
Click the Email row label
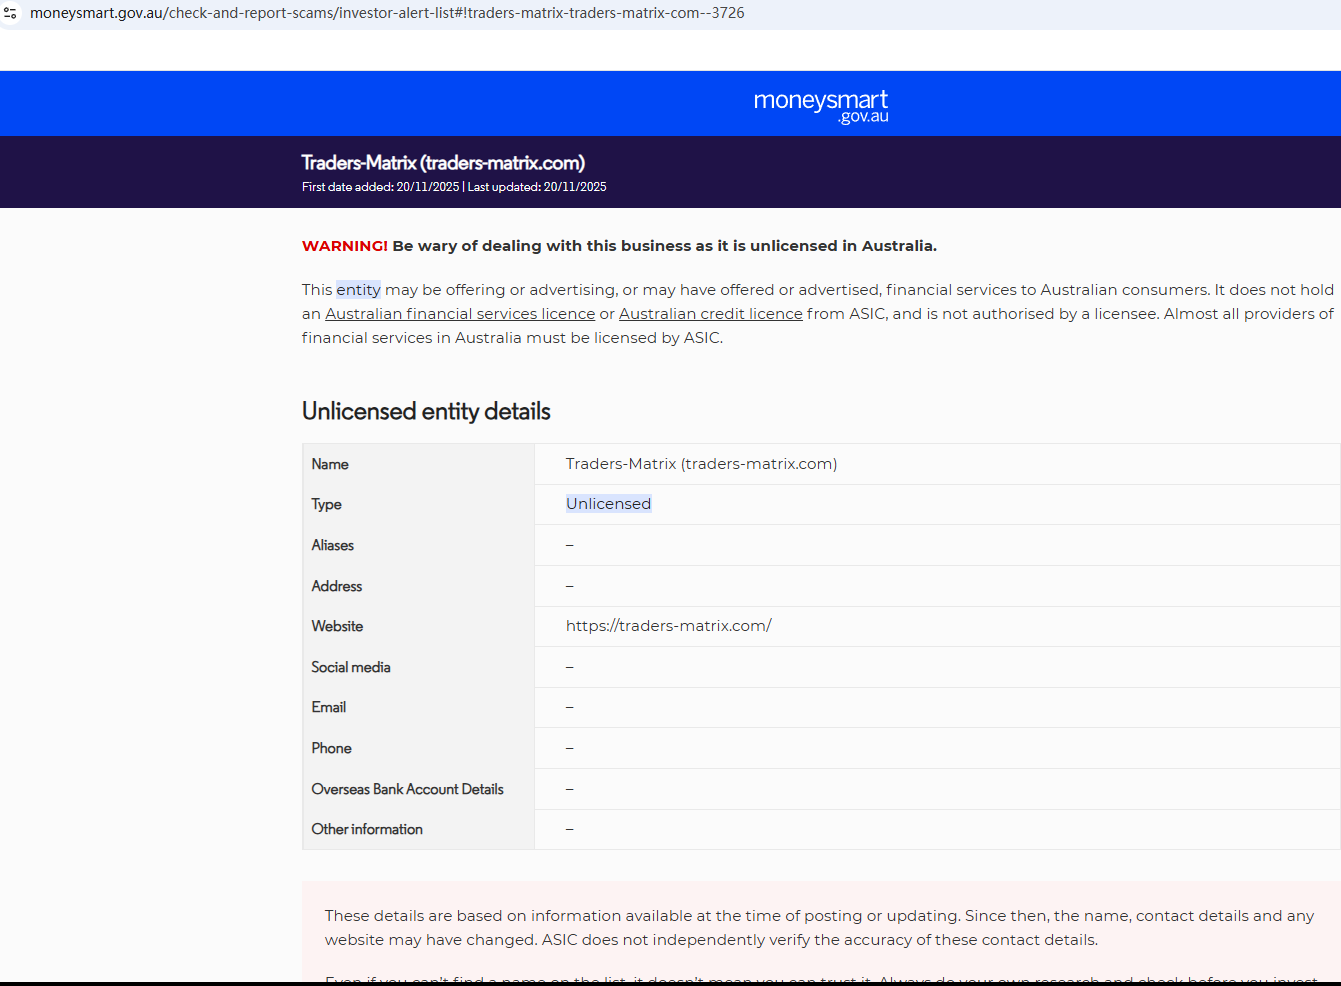[x=329, y=707]
